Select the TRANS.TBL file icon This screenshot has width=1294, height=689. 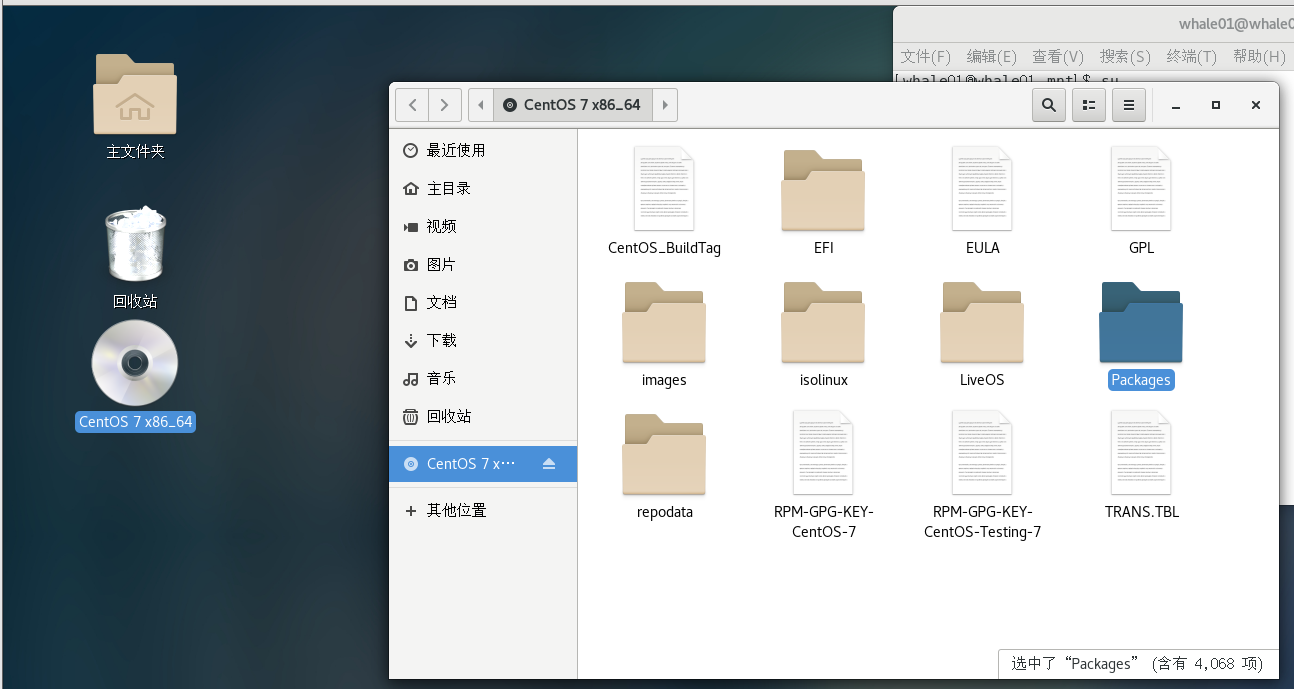[x=1141, y=452]
